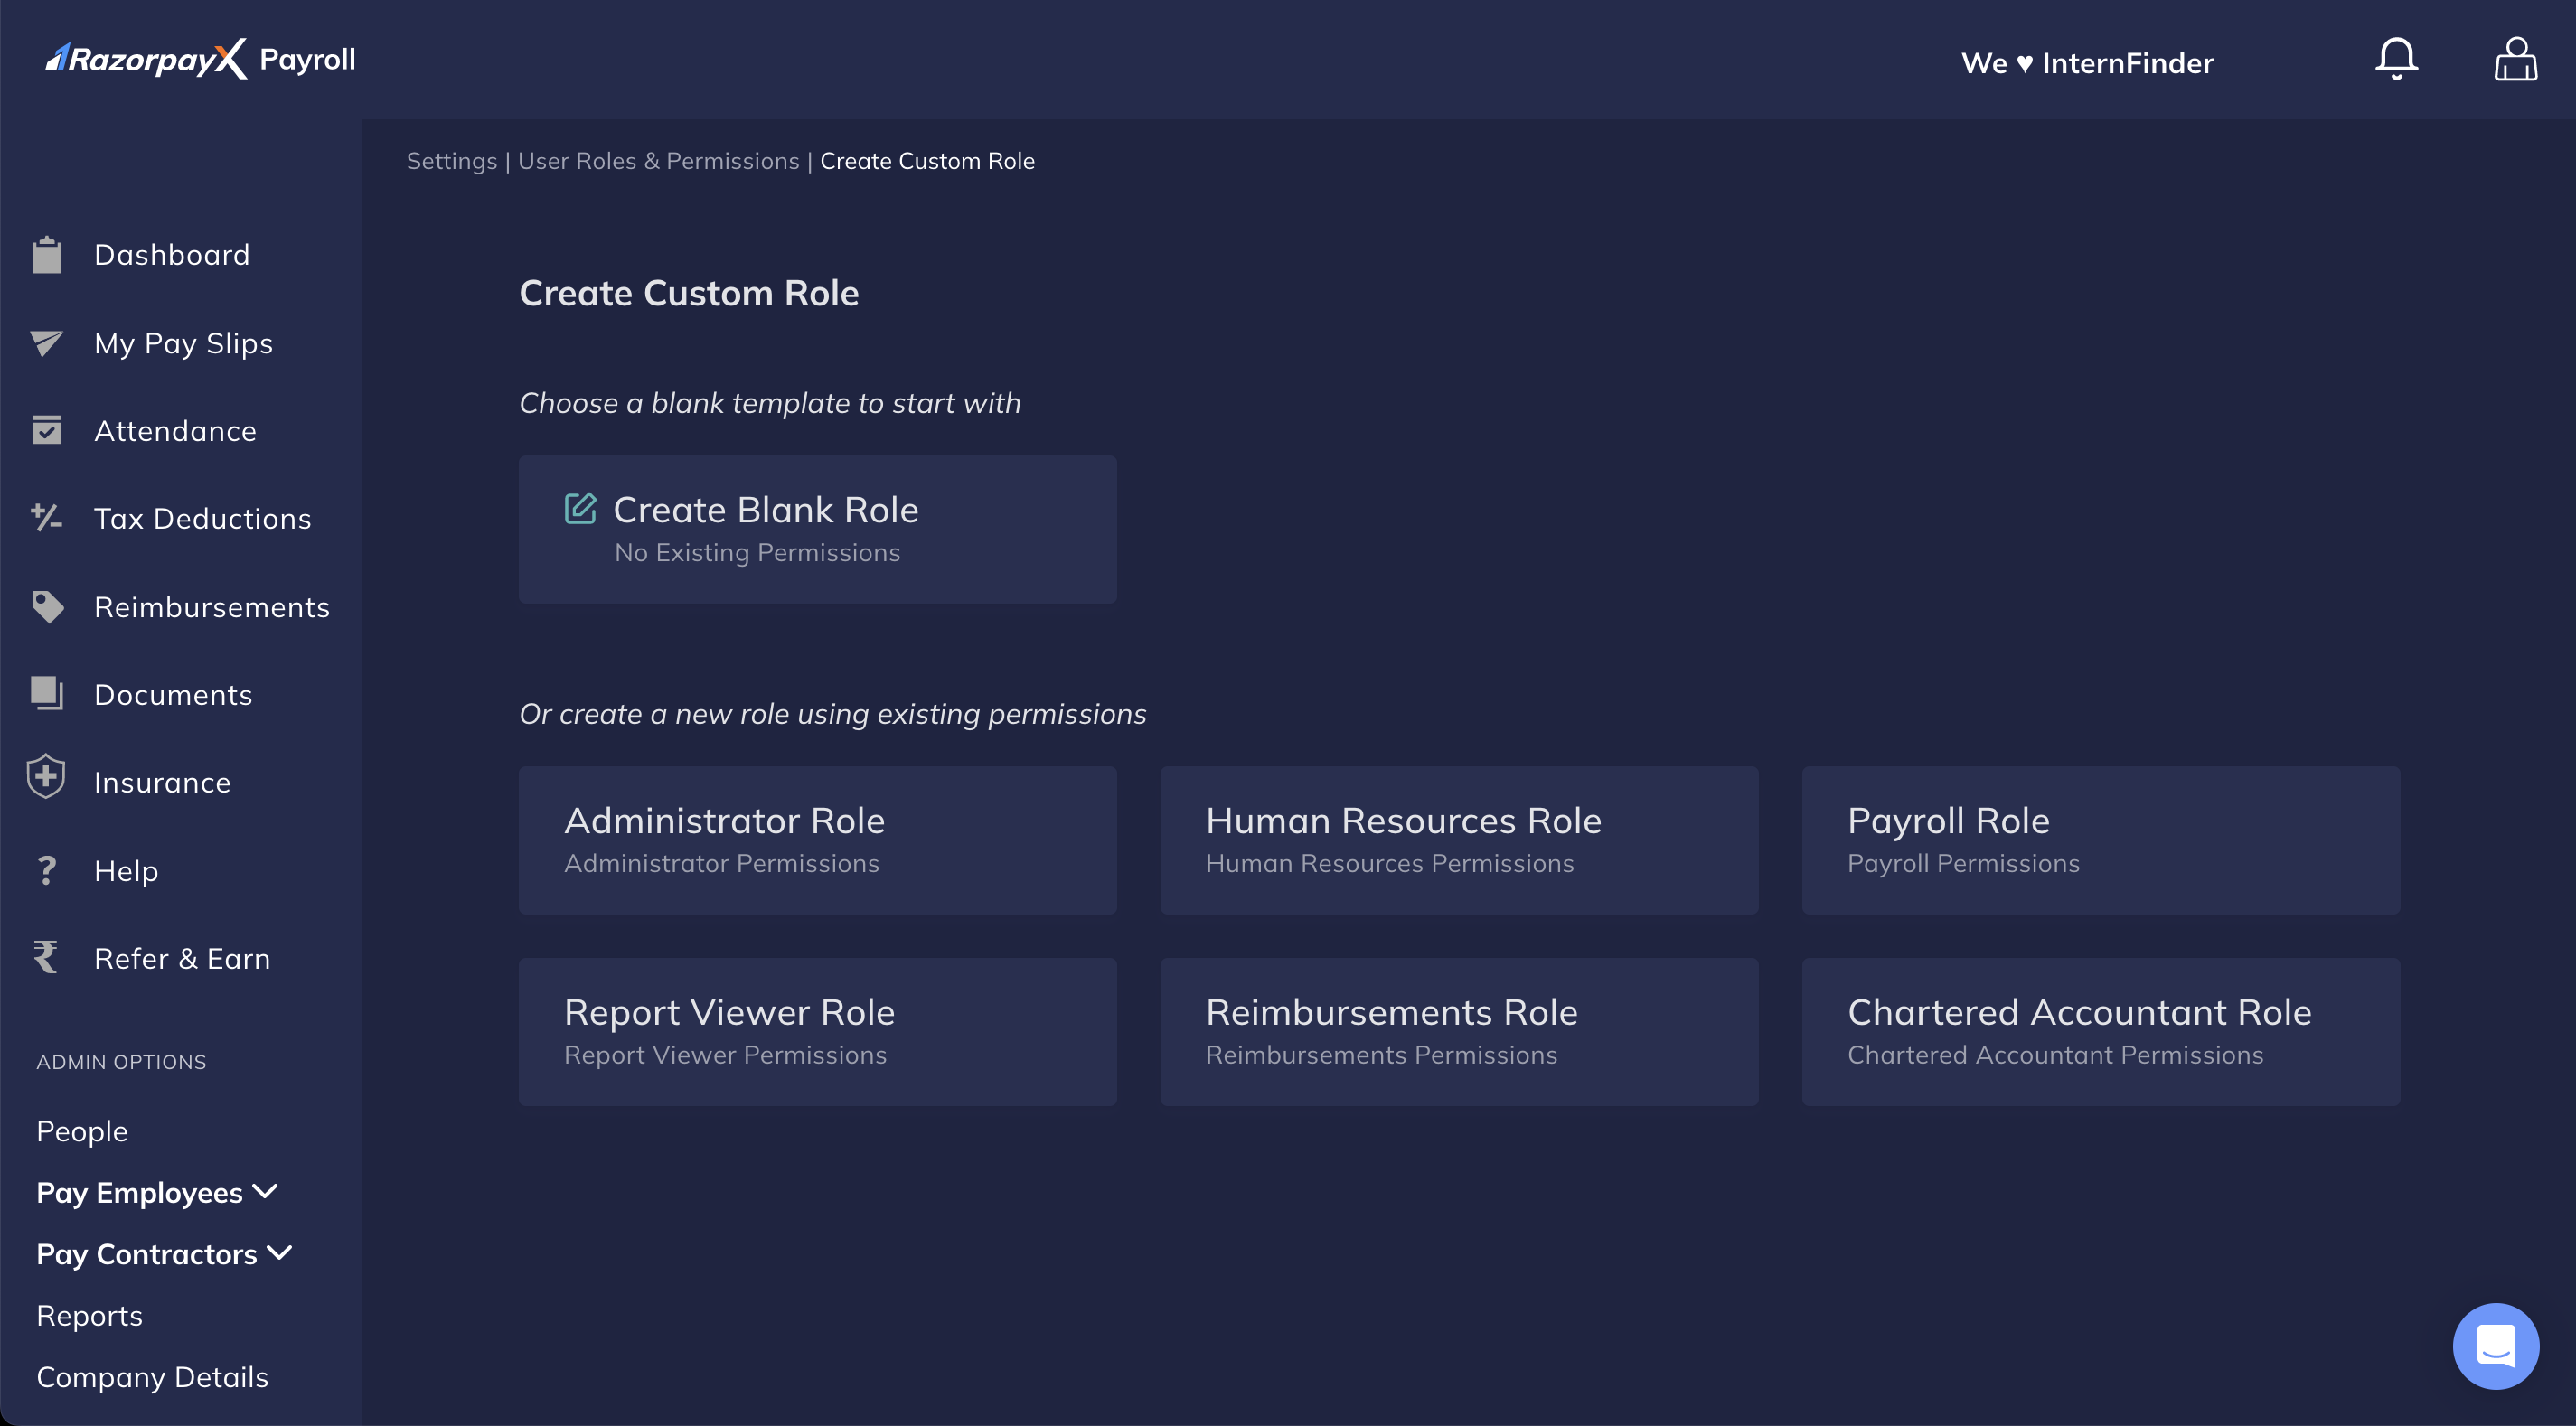Click the 'Create Custom Role' page heading
The height and width of the screenshot is (1426, 2576).
click(689, 293)
